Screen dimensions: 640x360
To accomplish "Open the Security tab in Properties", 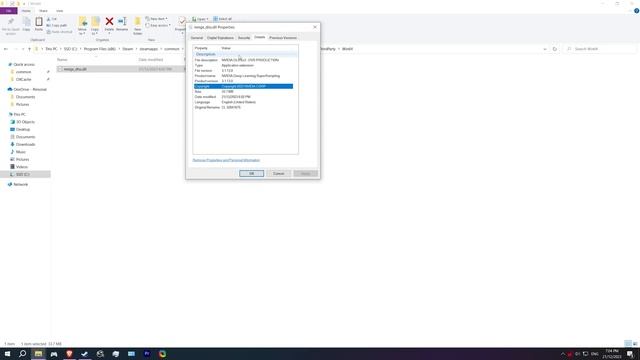I will point(244,38).
